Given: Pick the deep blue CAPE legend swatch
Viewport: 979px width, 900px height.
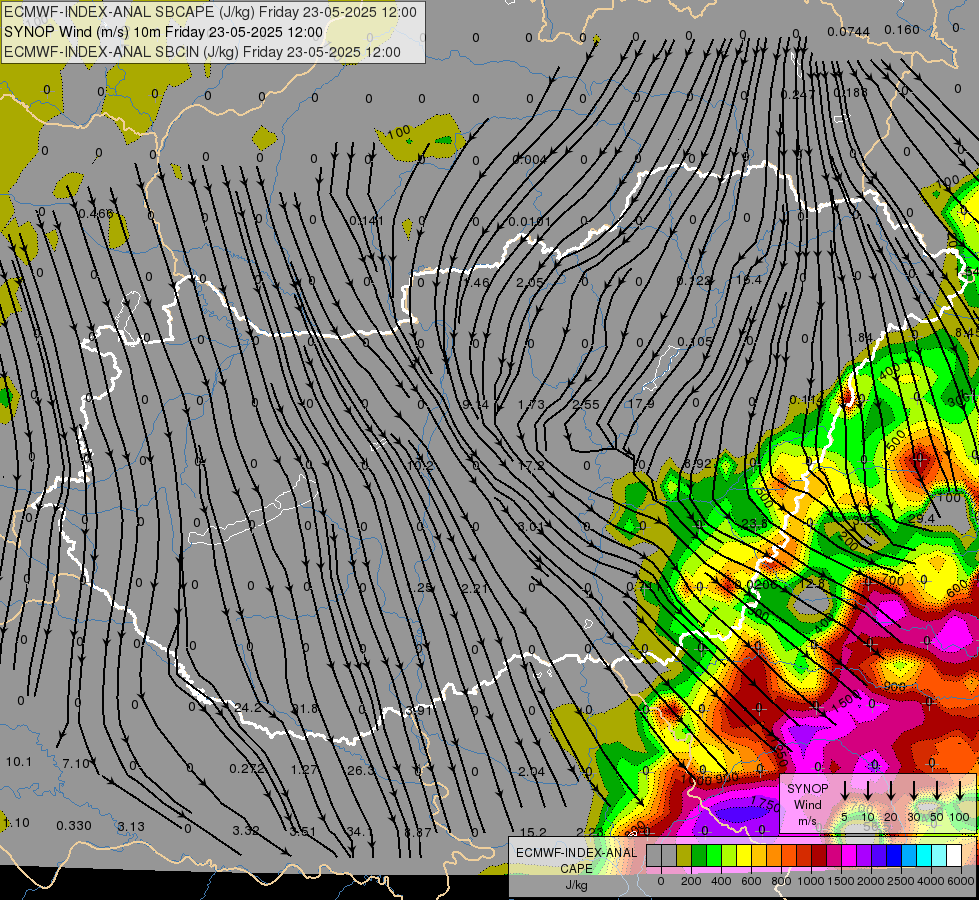Looking at the screenshot, I should 895,855.
